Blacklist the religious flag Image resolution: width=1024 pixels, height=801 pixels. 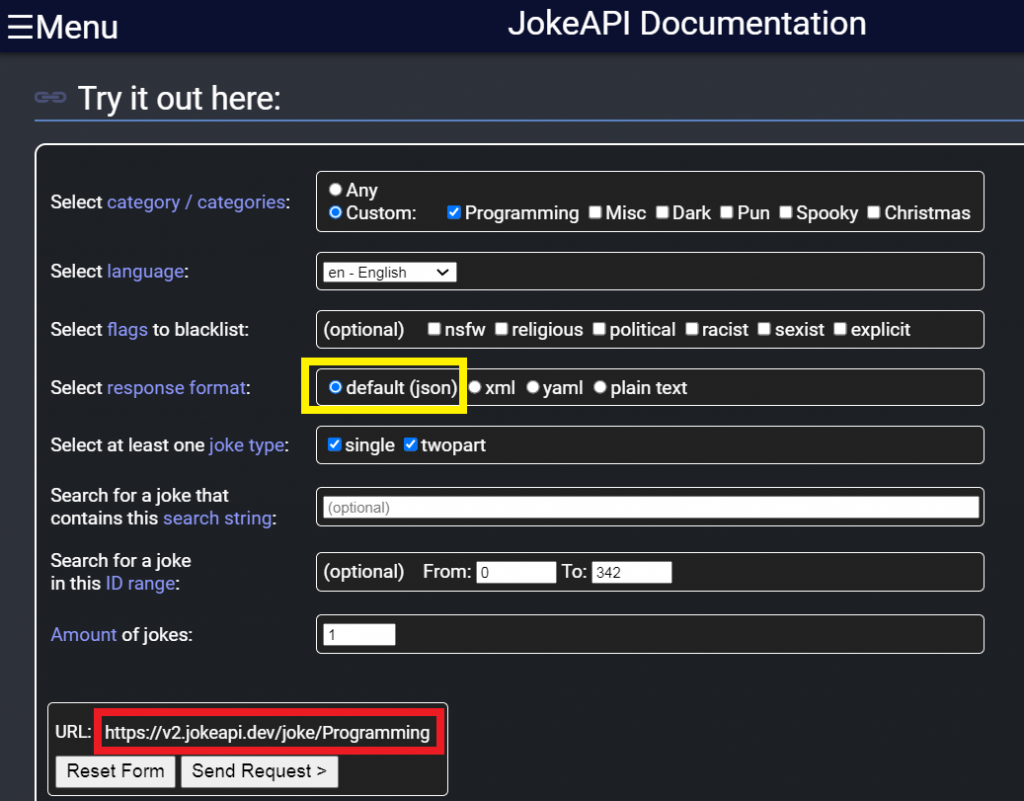502,328
